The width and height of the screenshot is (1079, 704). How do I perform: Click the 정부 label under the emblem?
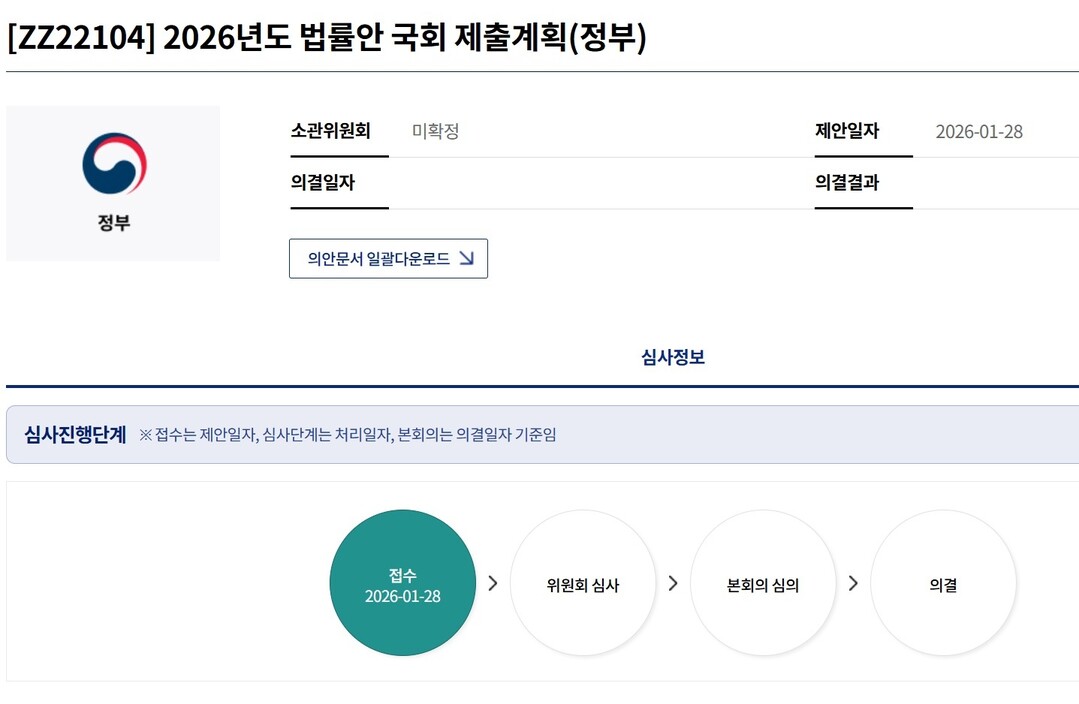pos(114,223)
